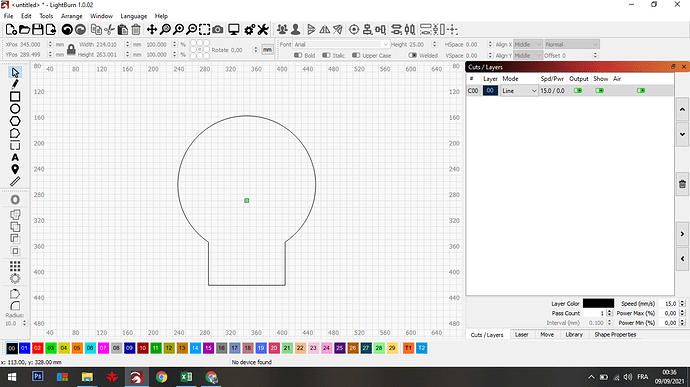Choose the Polygon shape tool
The image size is (690, 387).
(15, 121)
